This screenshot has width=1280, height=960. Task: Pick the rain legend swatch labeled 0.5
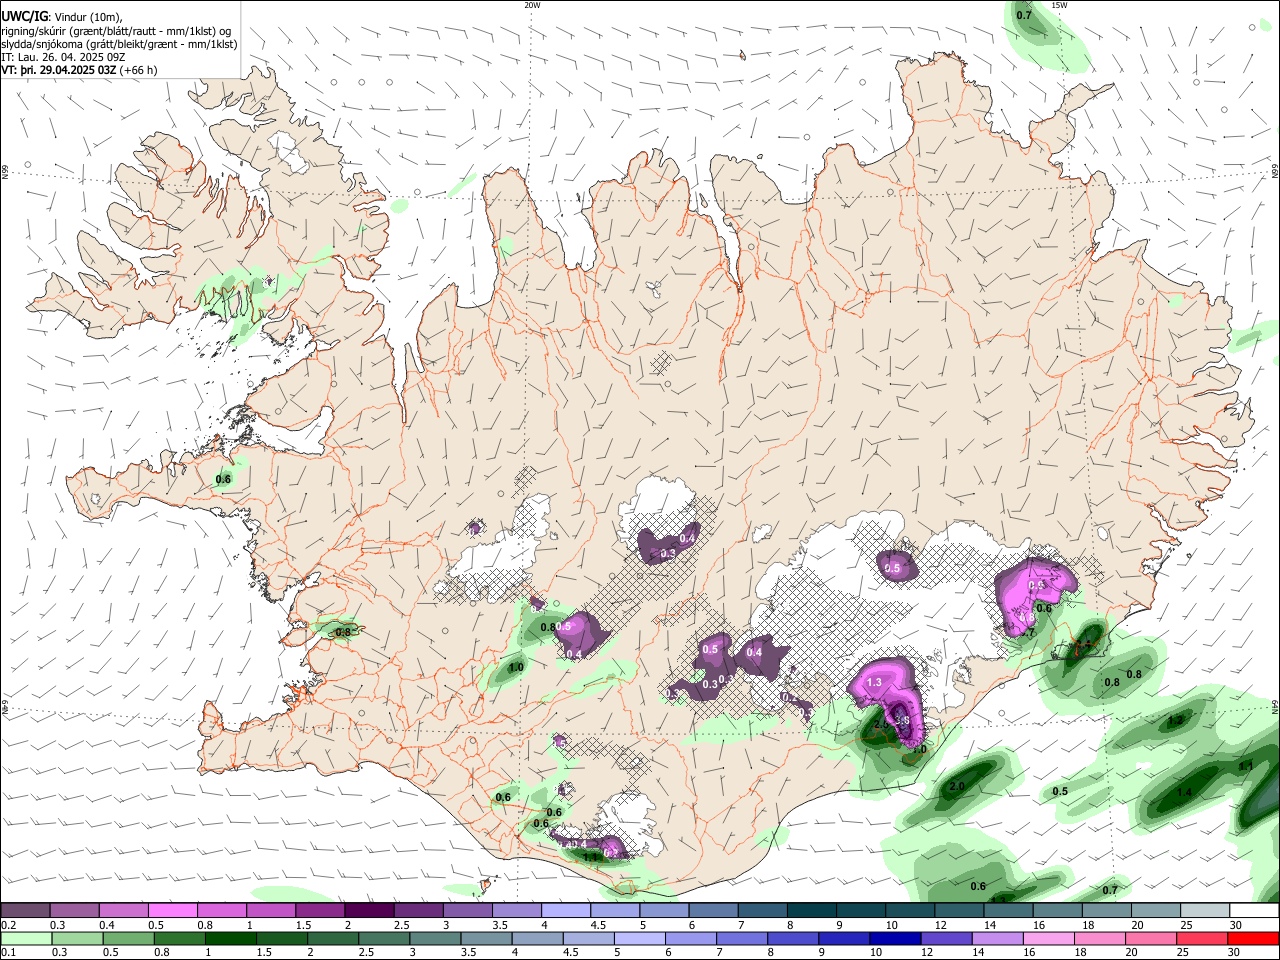[128, 939]
